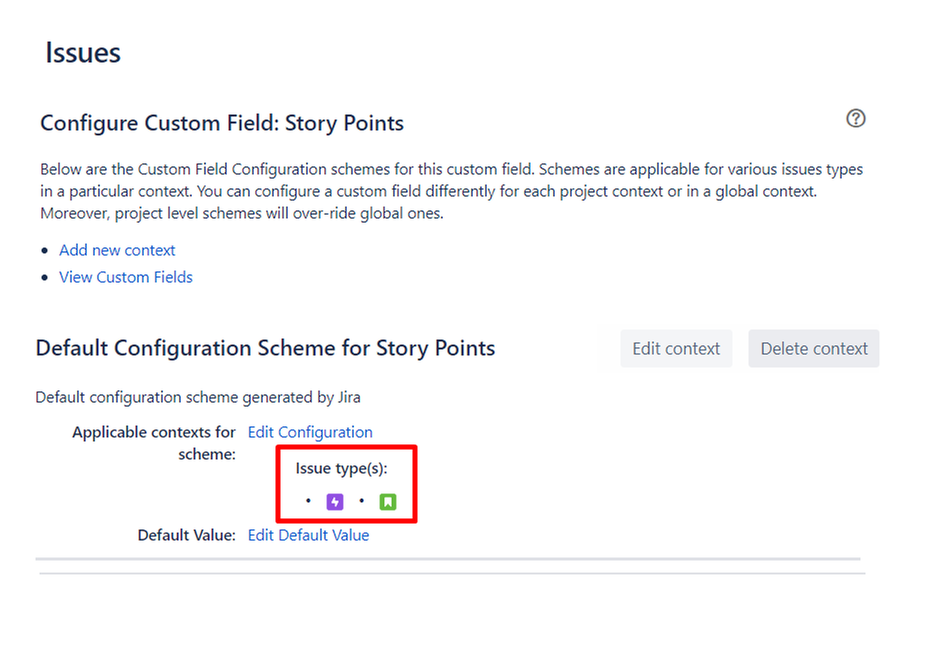Click the Default Configuration Scheme for Story Points heading
Viewport: 932px width, 645px height.
[265, 348]
